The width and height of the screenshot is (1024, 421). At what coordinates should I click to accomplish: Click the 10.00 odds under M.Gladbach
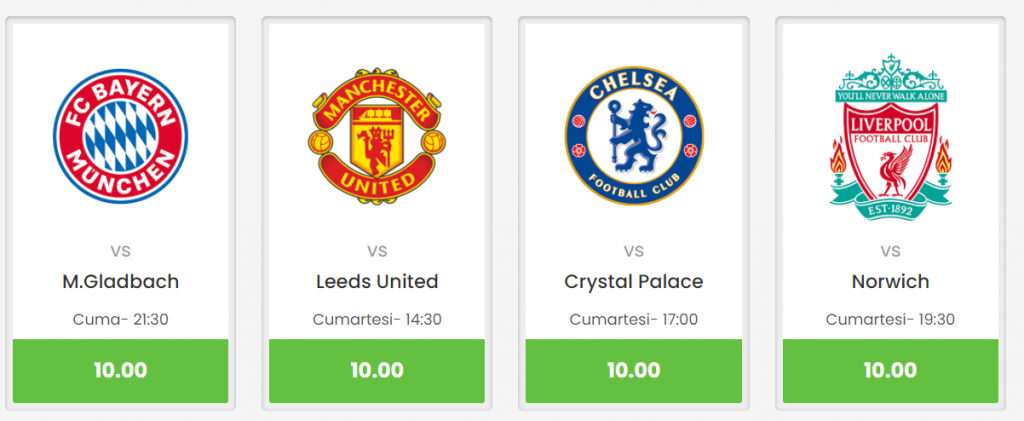point(120,371)
